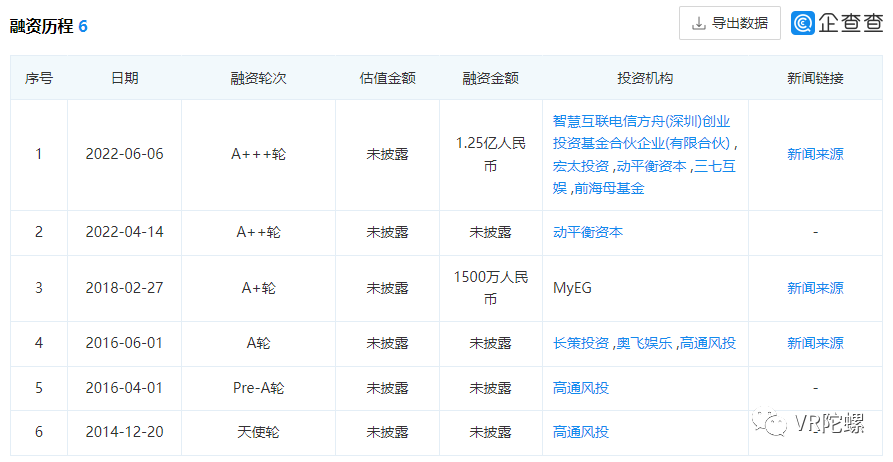Open 新闻来源 link for A+轮 row

(x=815, y=288)
